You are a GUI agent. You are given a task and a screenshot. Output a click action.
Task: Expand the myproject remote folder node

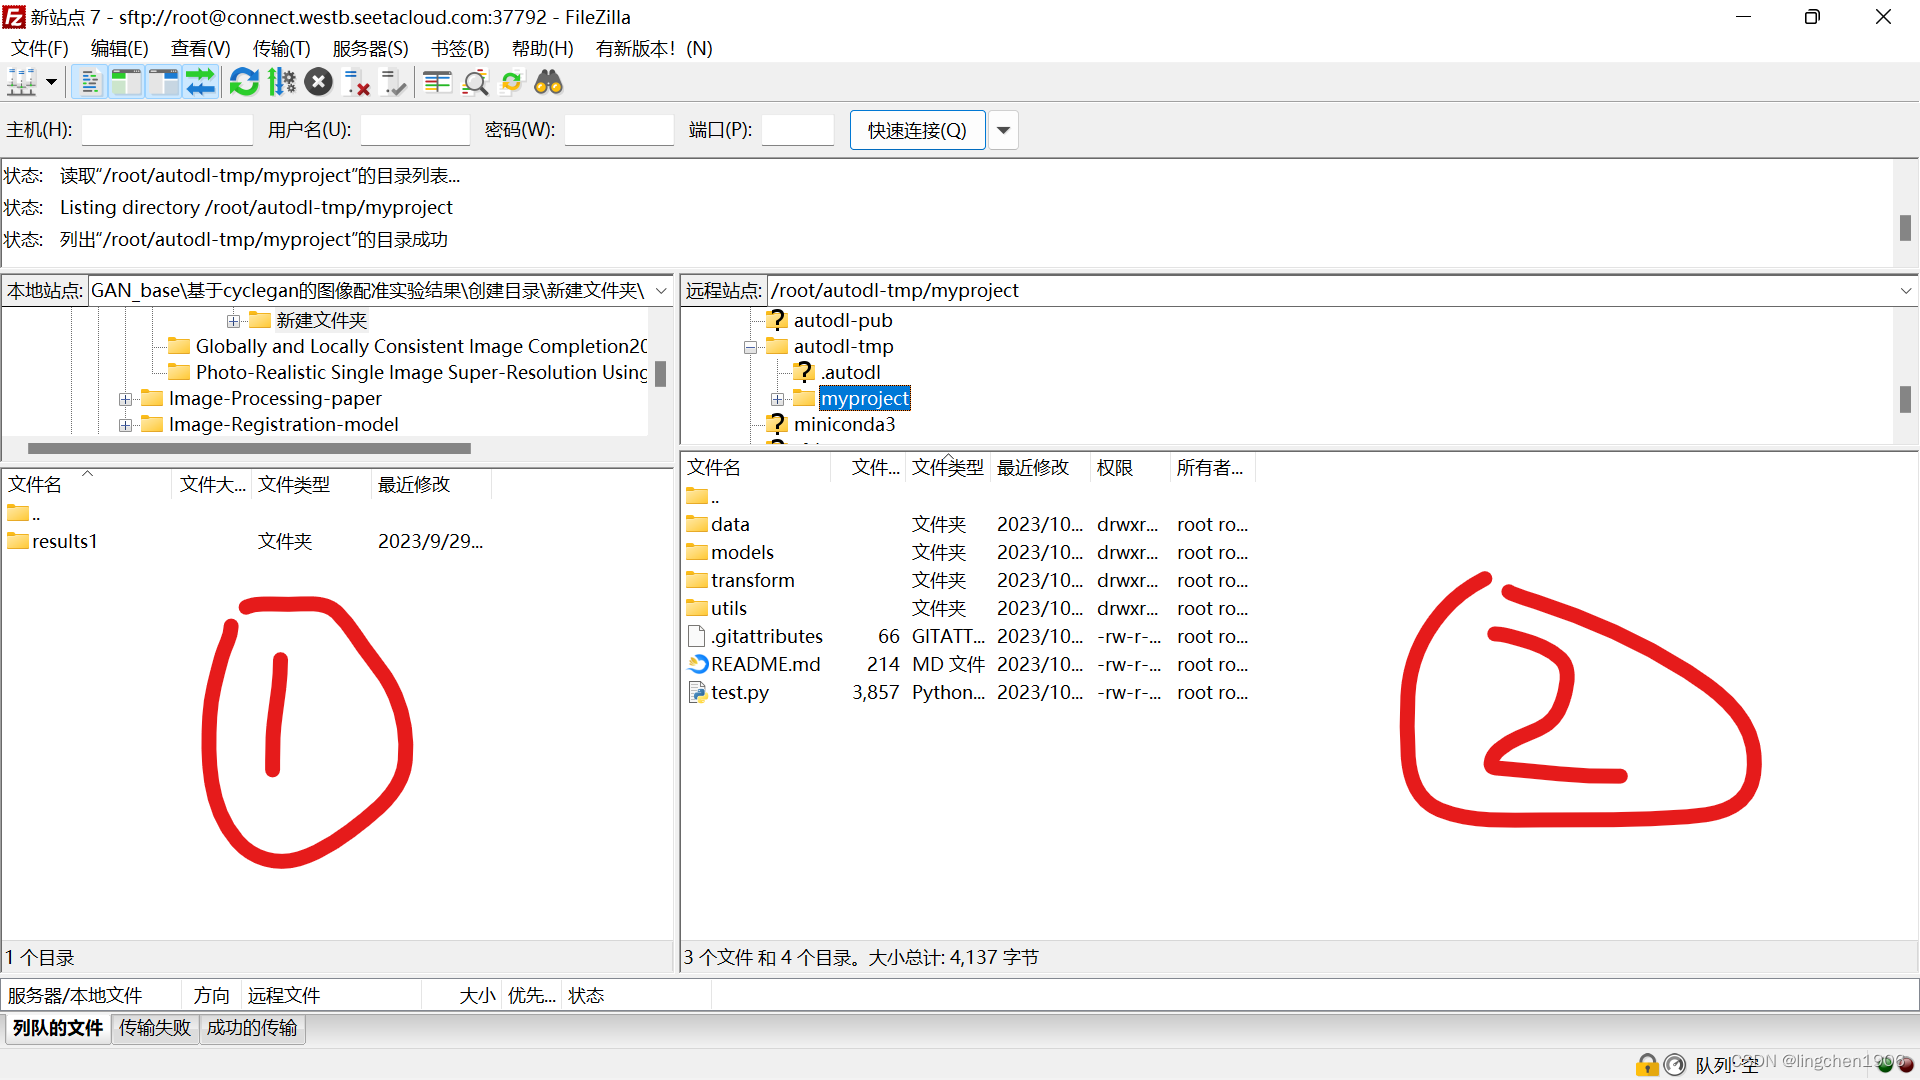[777, 399]
